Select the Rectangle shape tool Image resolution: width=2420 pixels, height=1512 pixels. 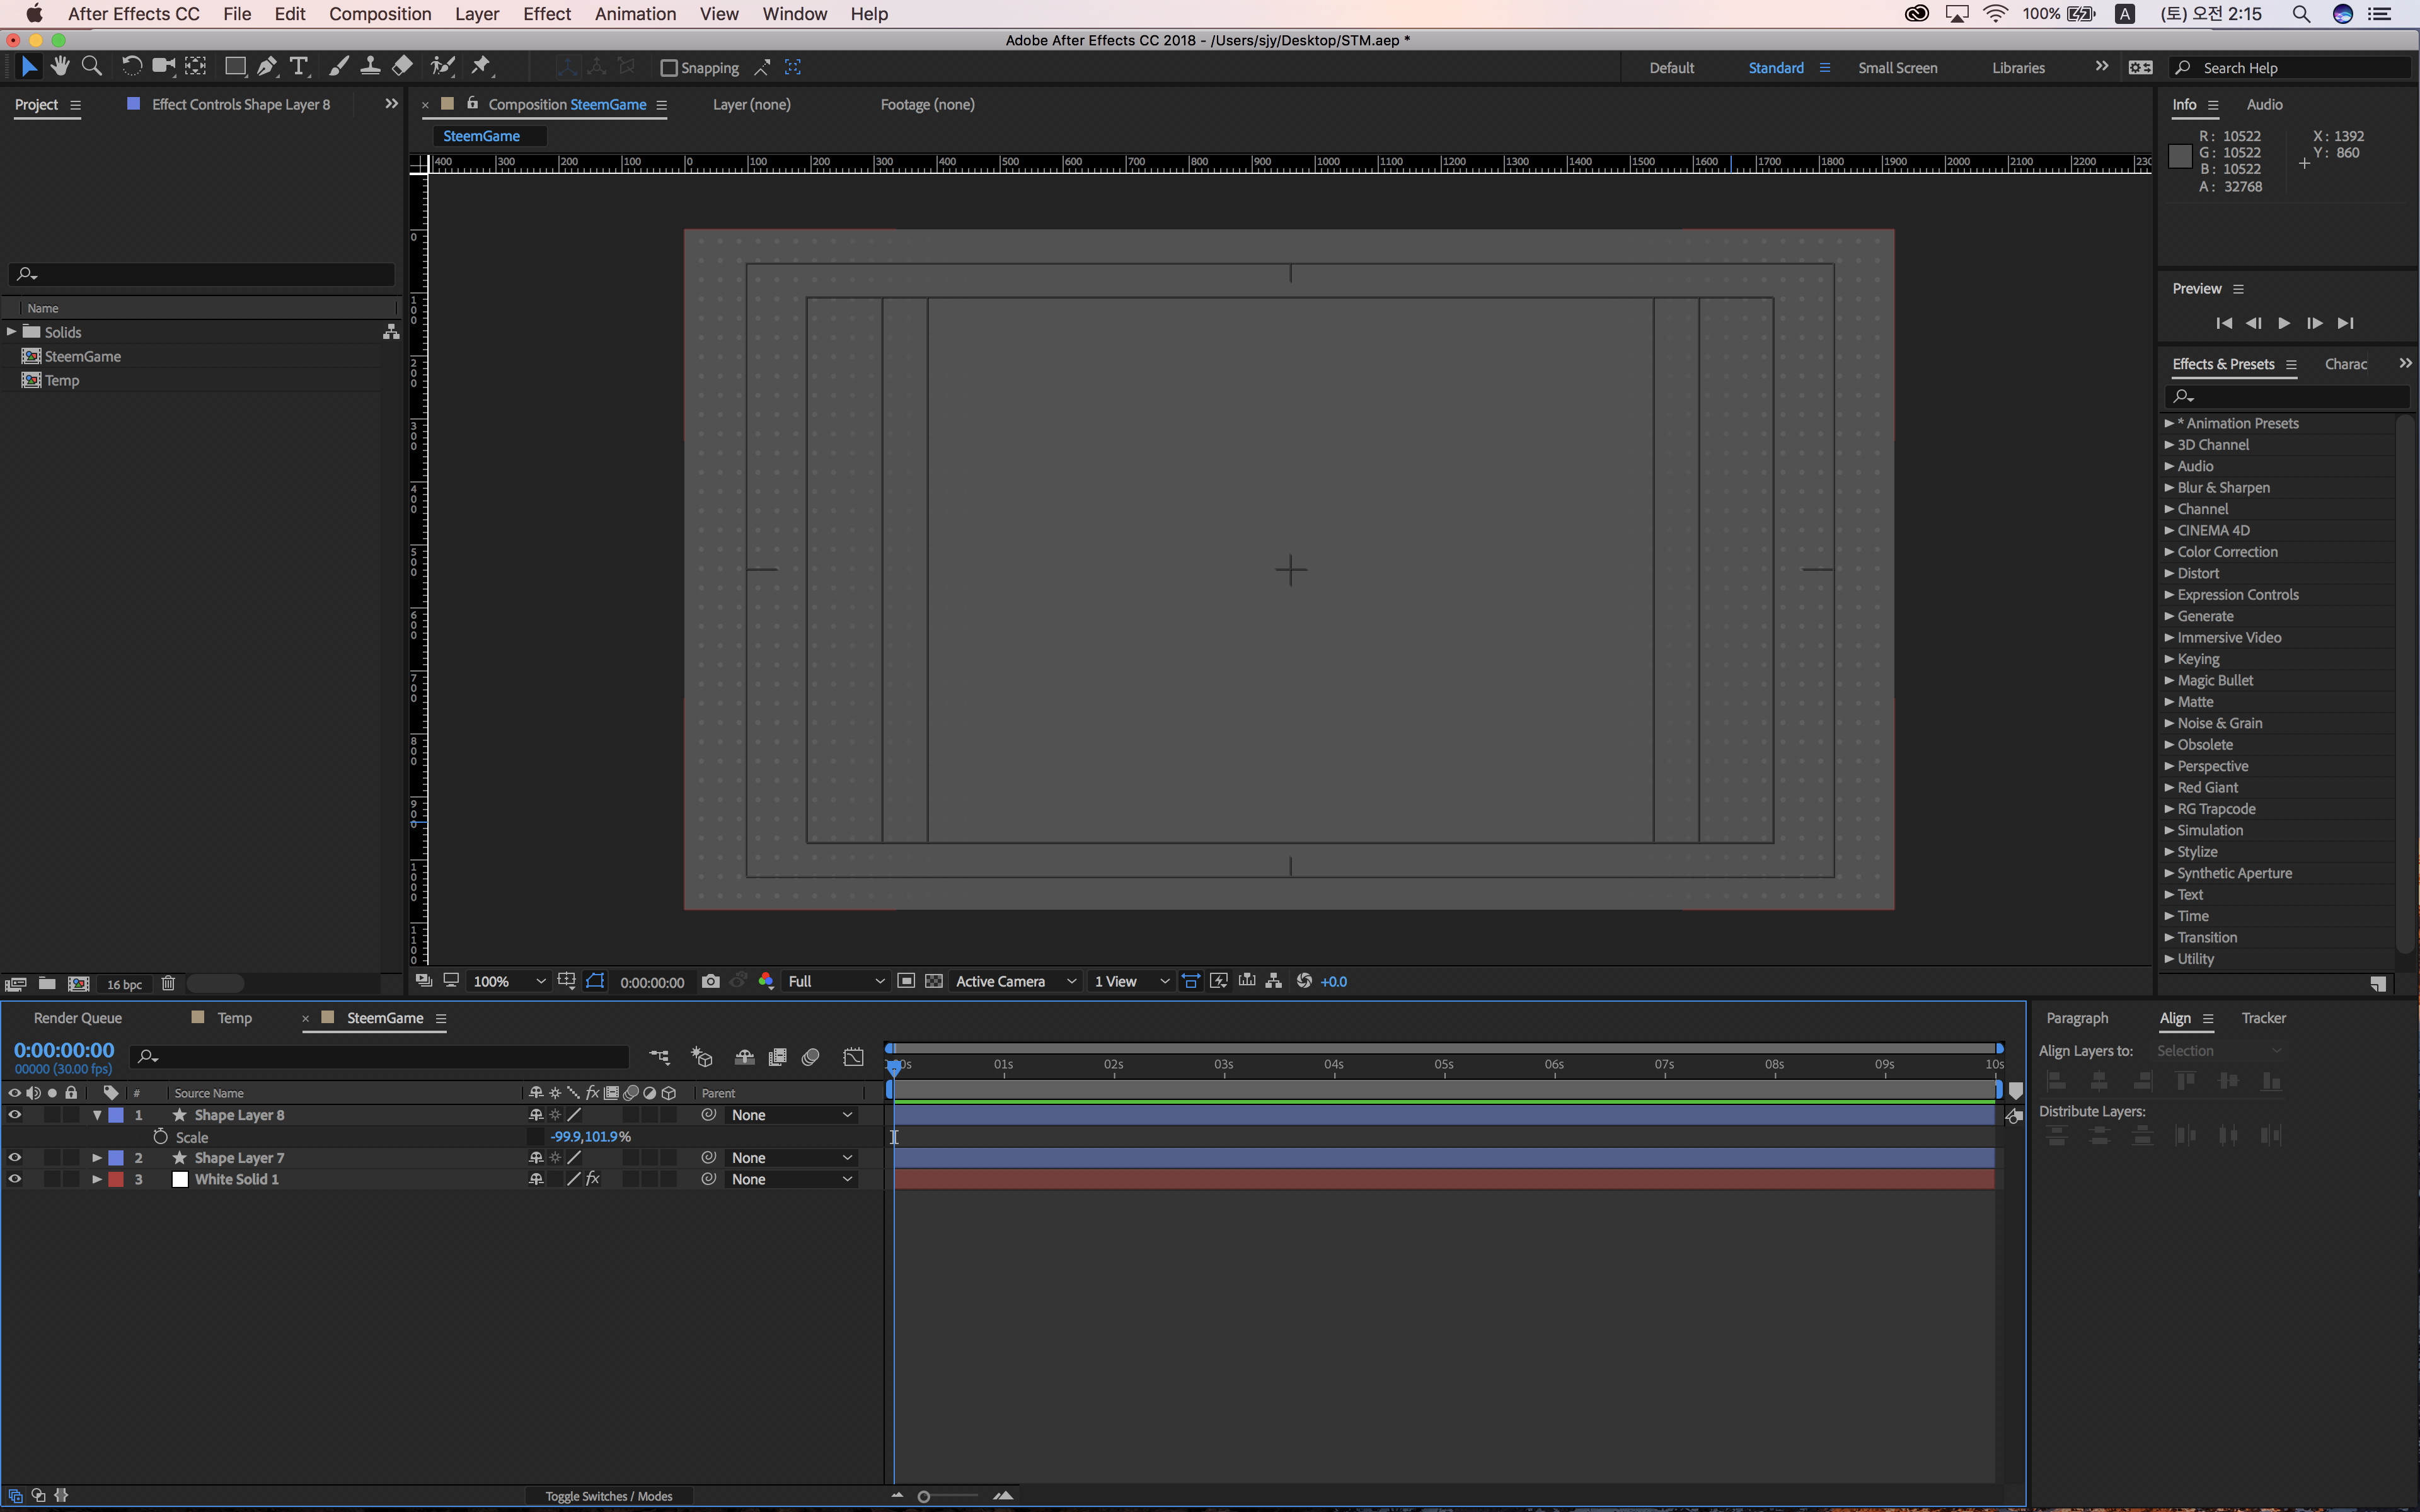click(x=235, y=66)
